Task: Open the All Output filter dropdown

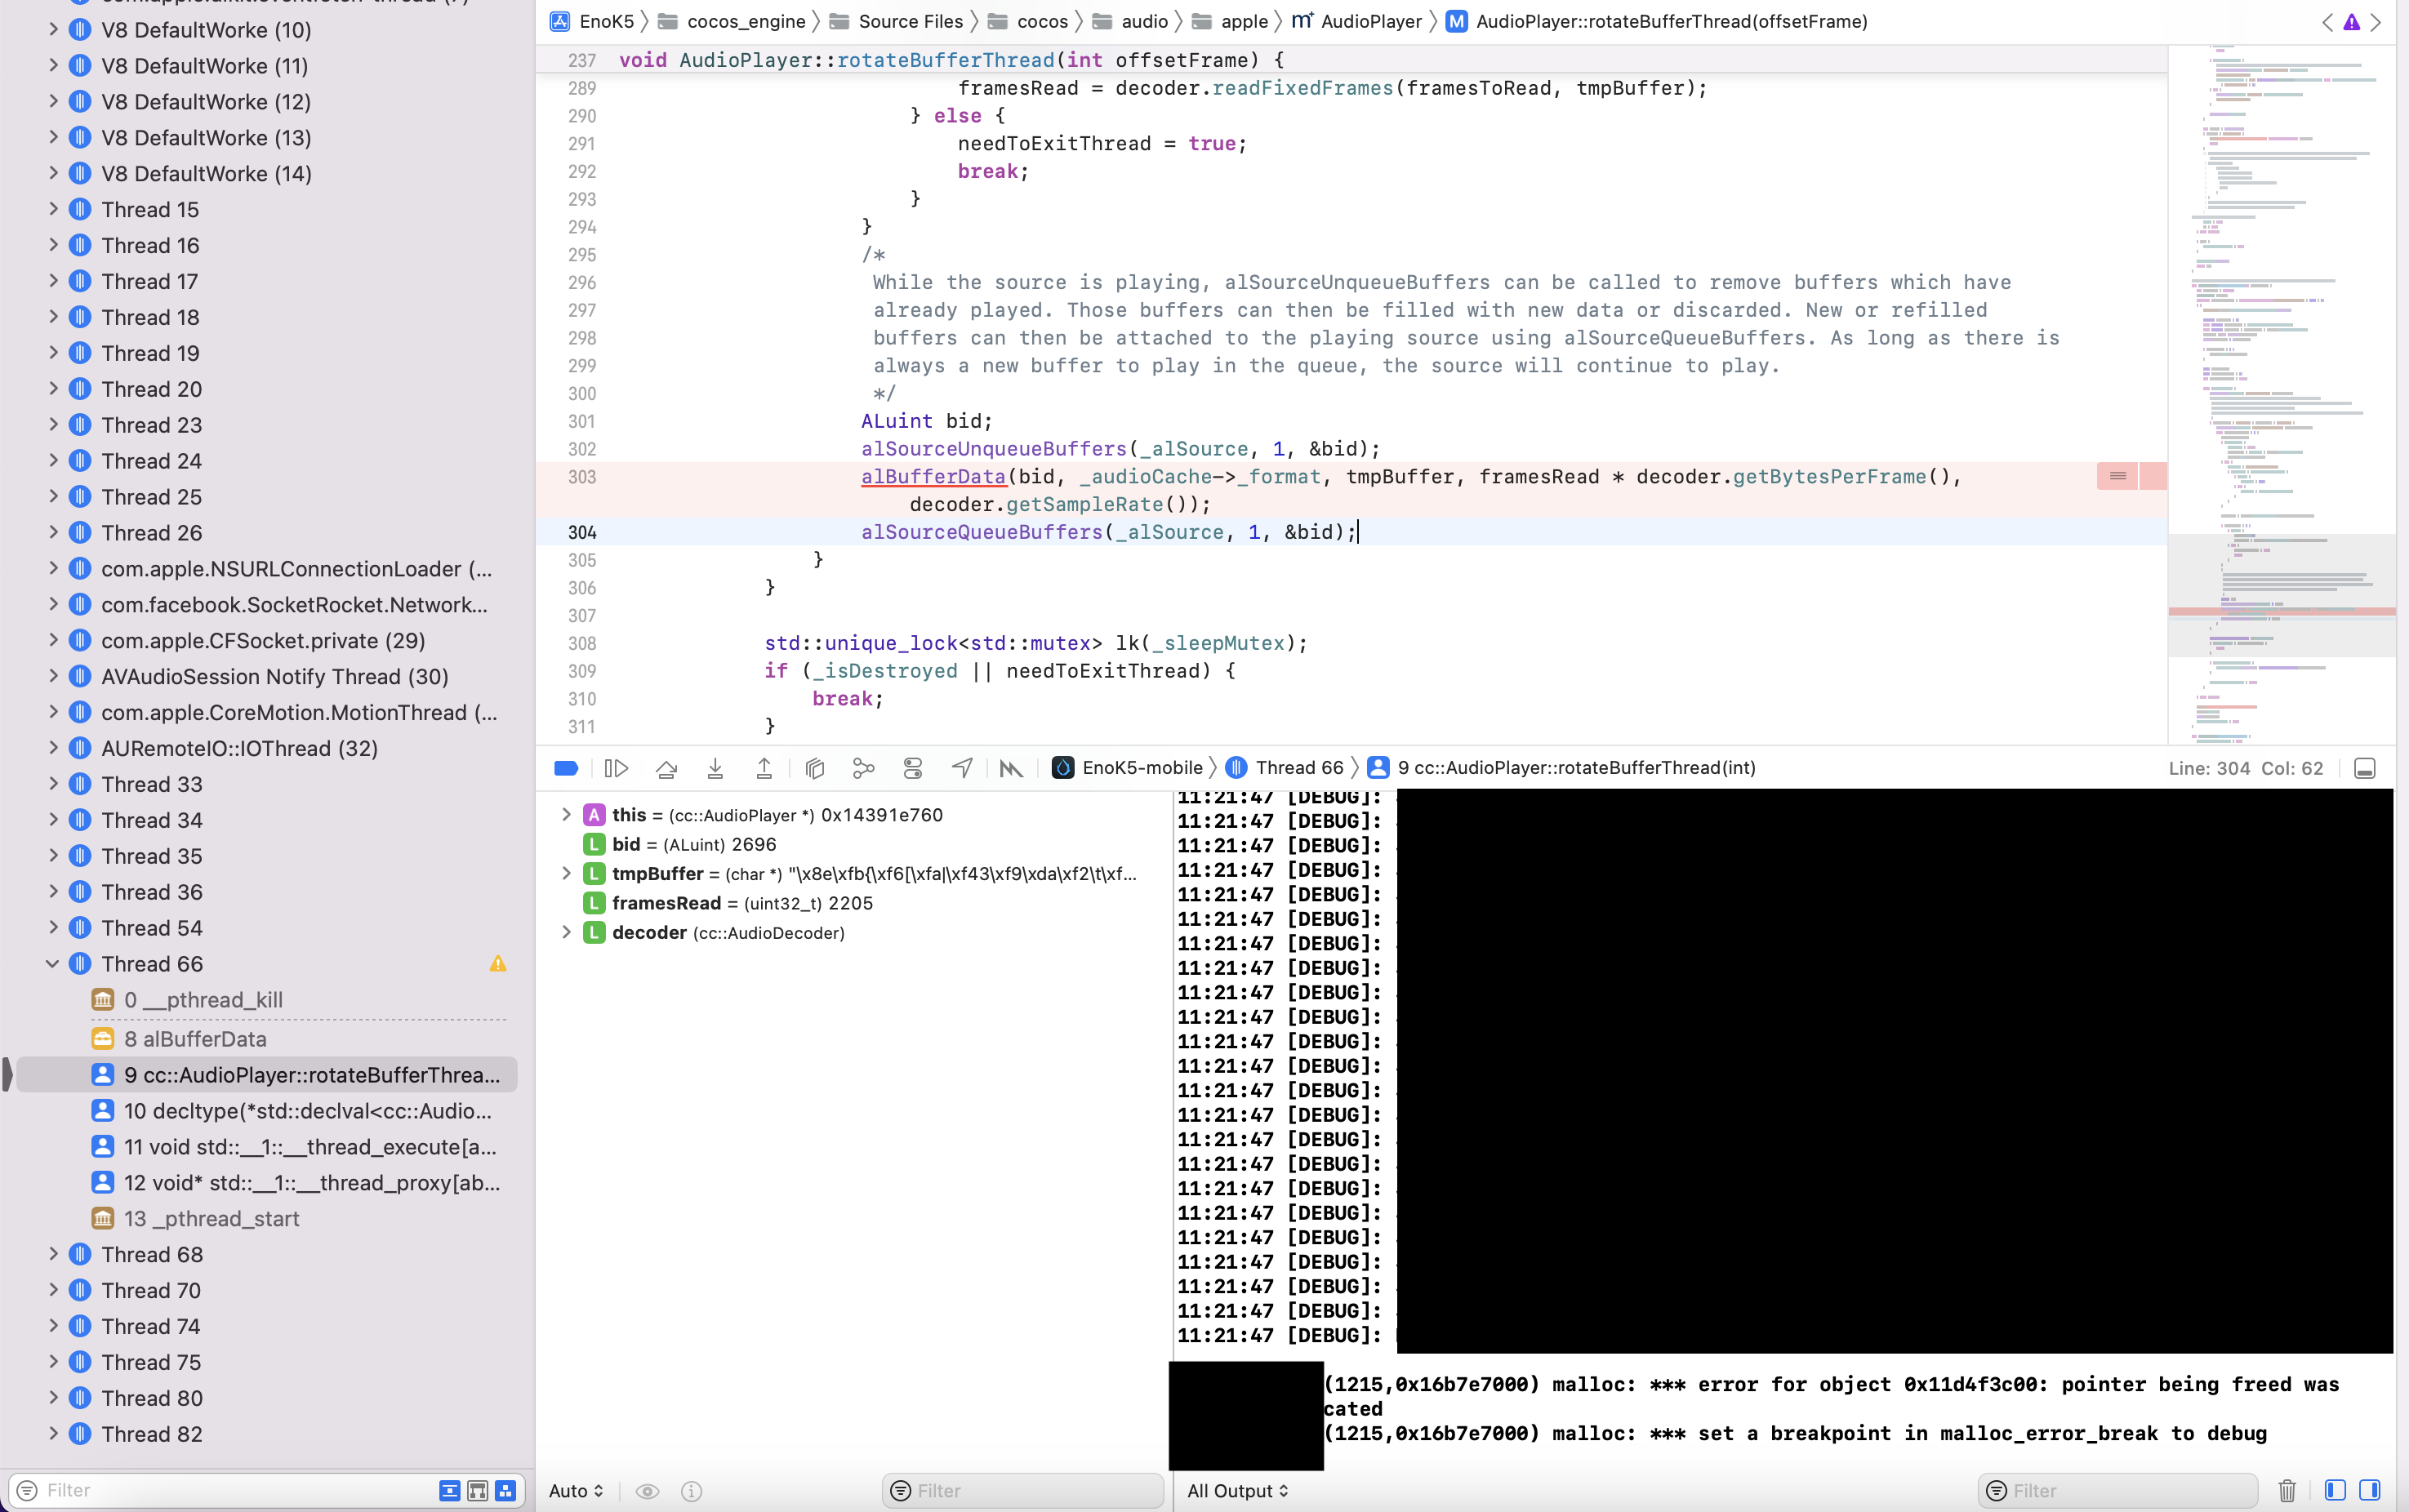Action: point(1237,1490)
